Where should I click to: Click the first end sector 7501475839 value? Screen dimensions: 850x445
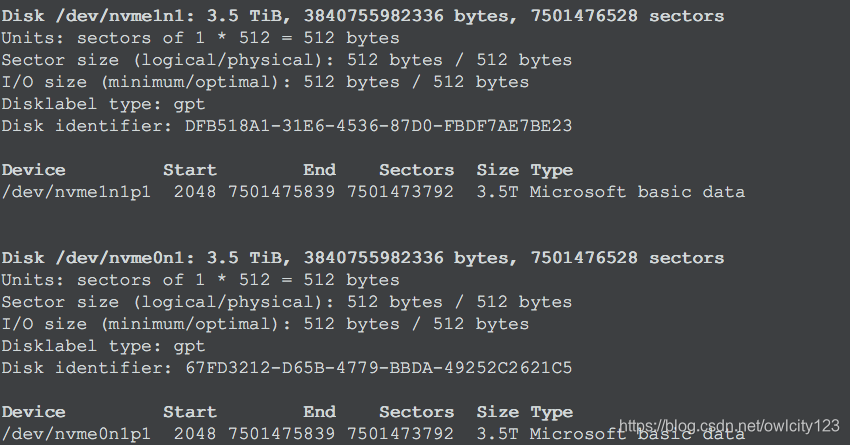pos(281,192)
